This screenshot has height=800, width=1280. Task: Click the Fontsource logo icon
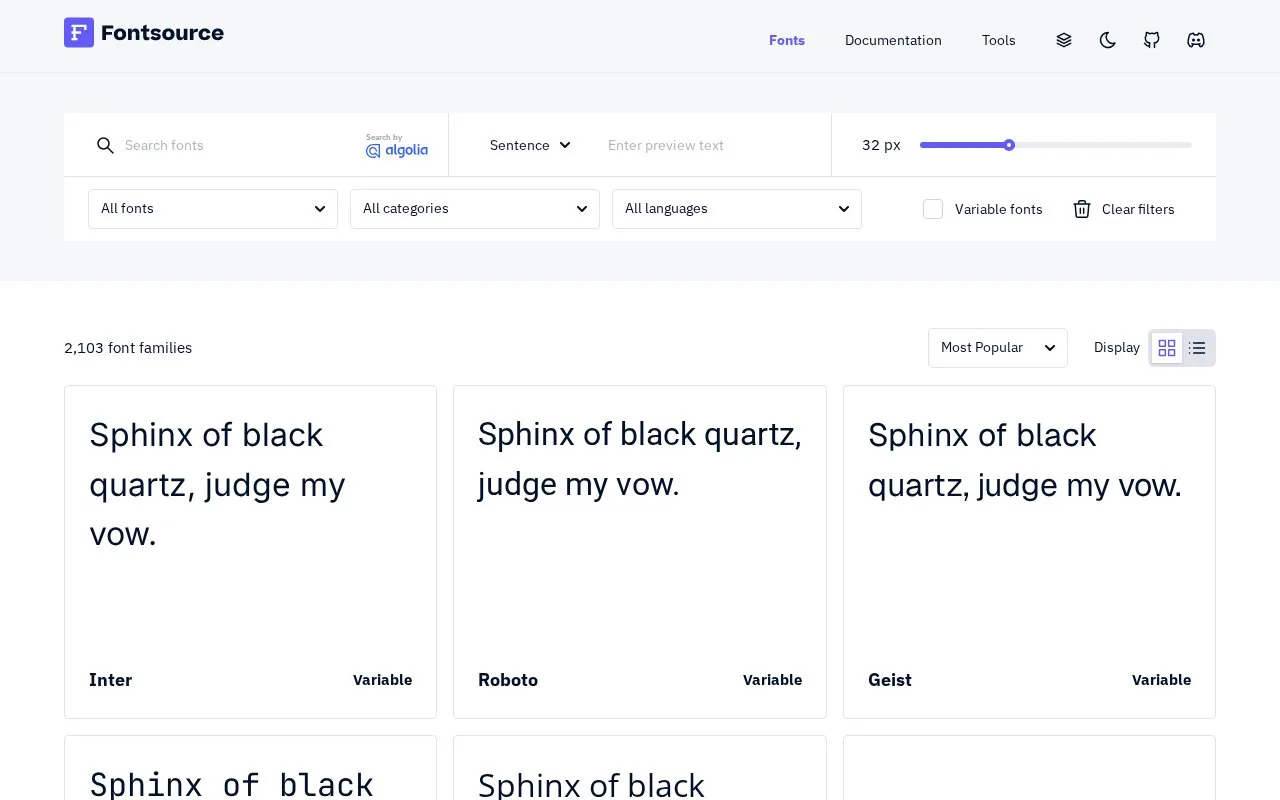tap(79, 33)
